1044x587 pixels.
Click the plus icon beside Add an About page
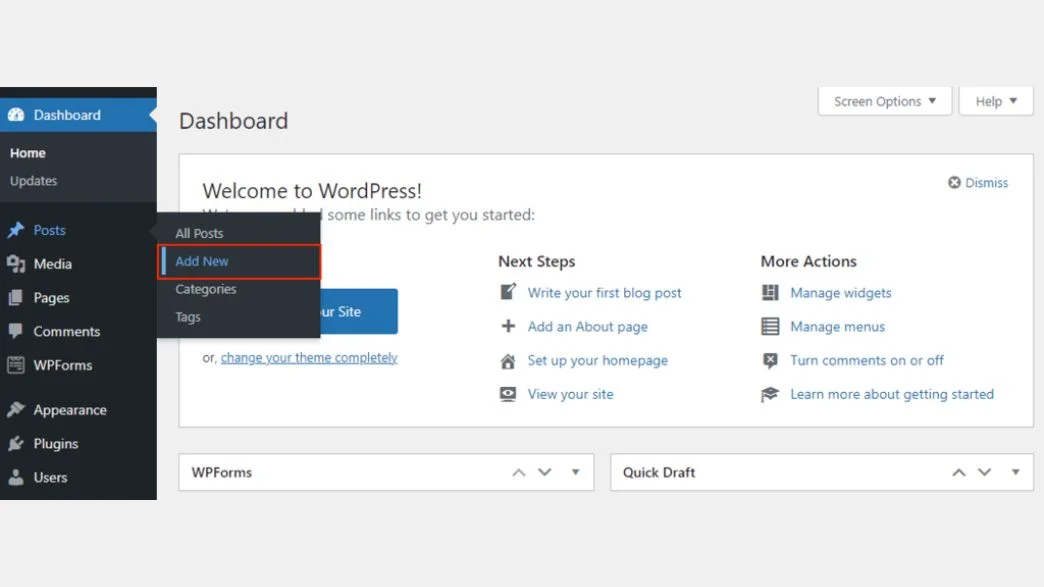point(508,326)
